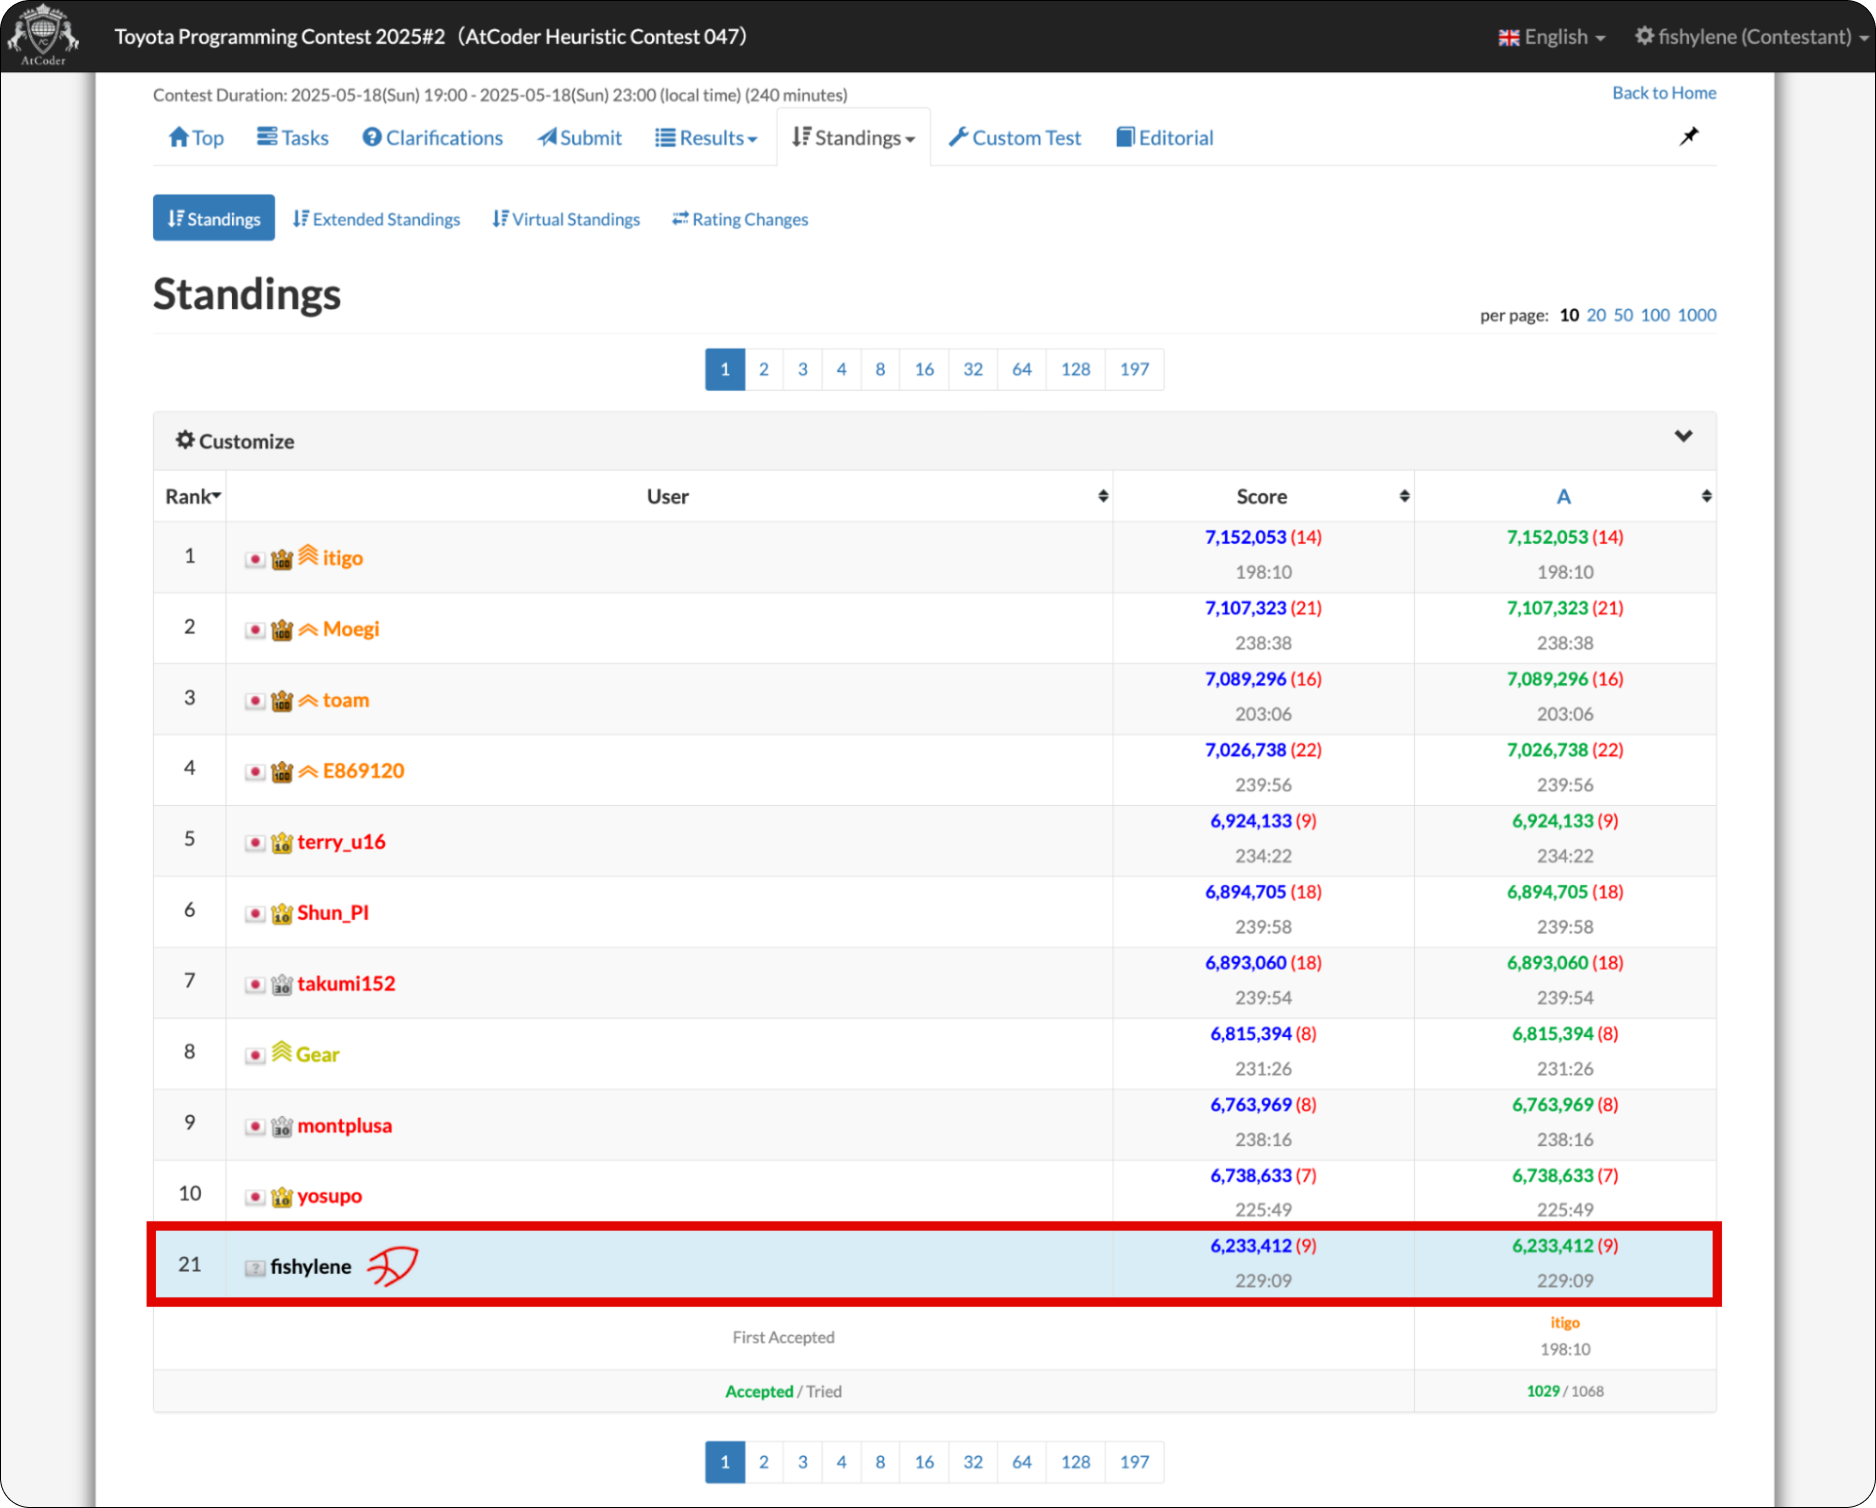Click the crown icon next to yosupo
The image size is (1876, 1508).
click(x=282, y=1197)
